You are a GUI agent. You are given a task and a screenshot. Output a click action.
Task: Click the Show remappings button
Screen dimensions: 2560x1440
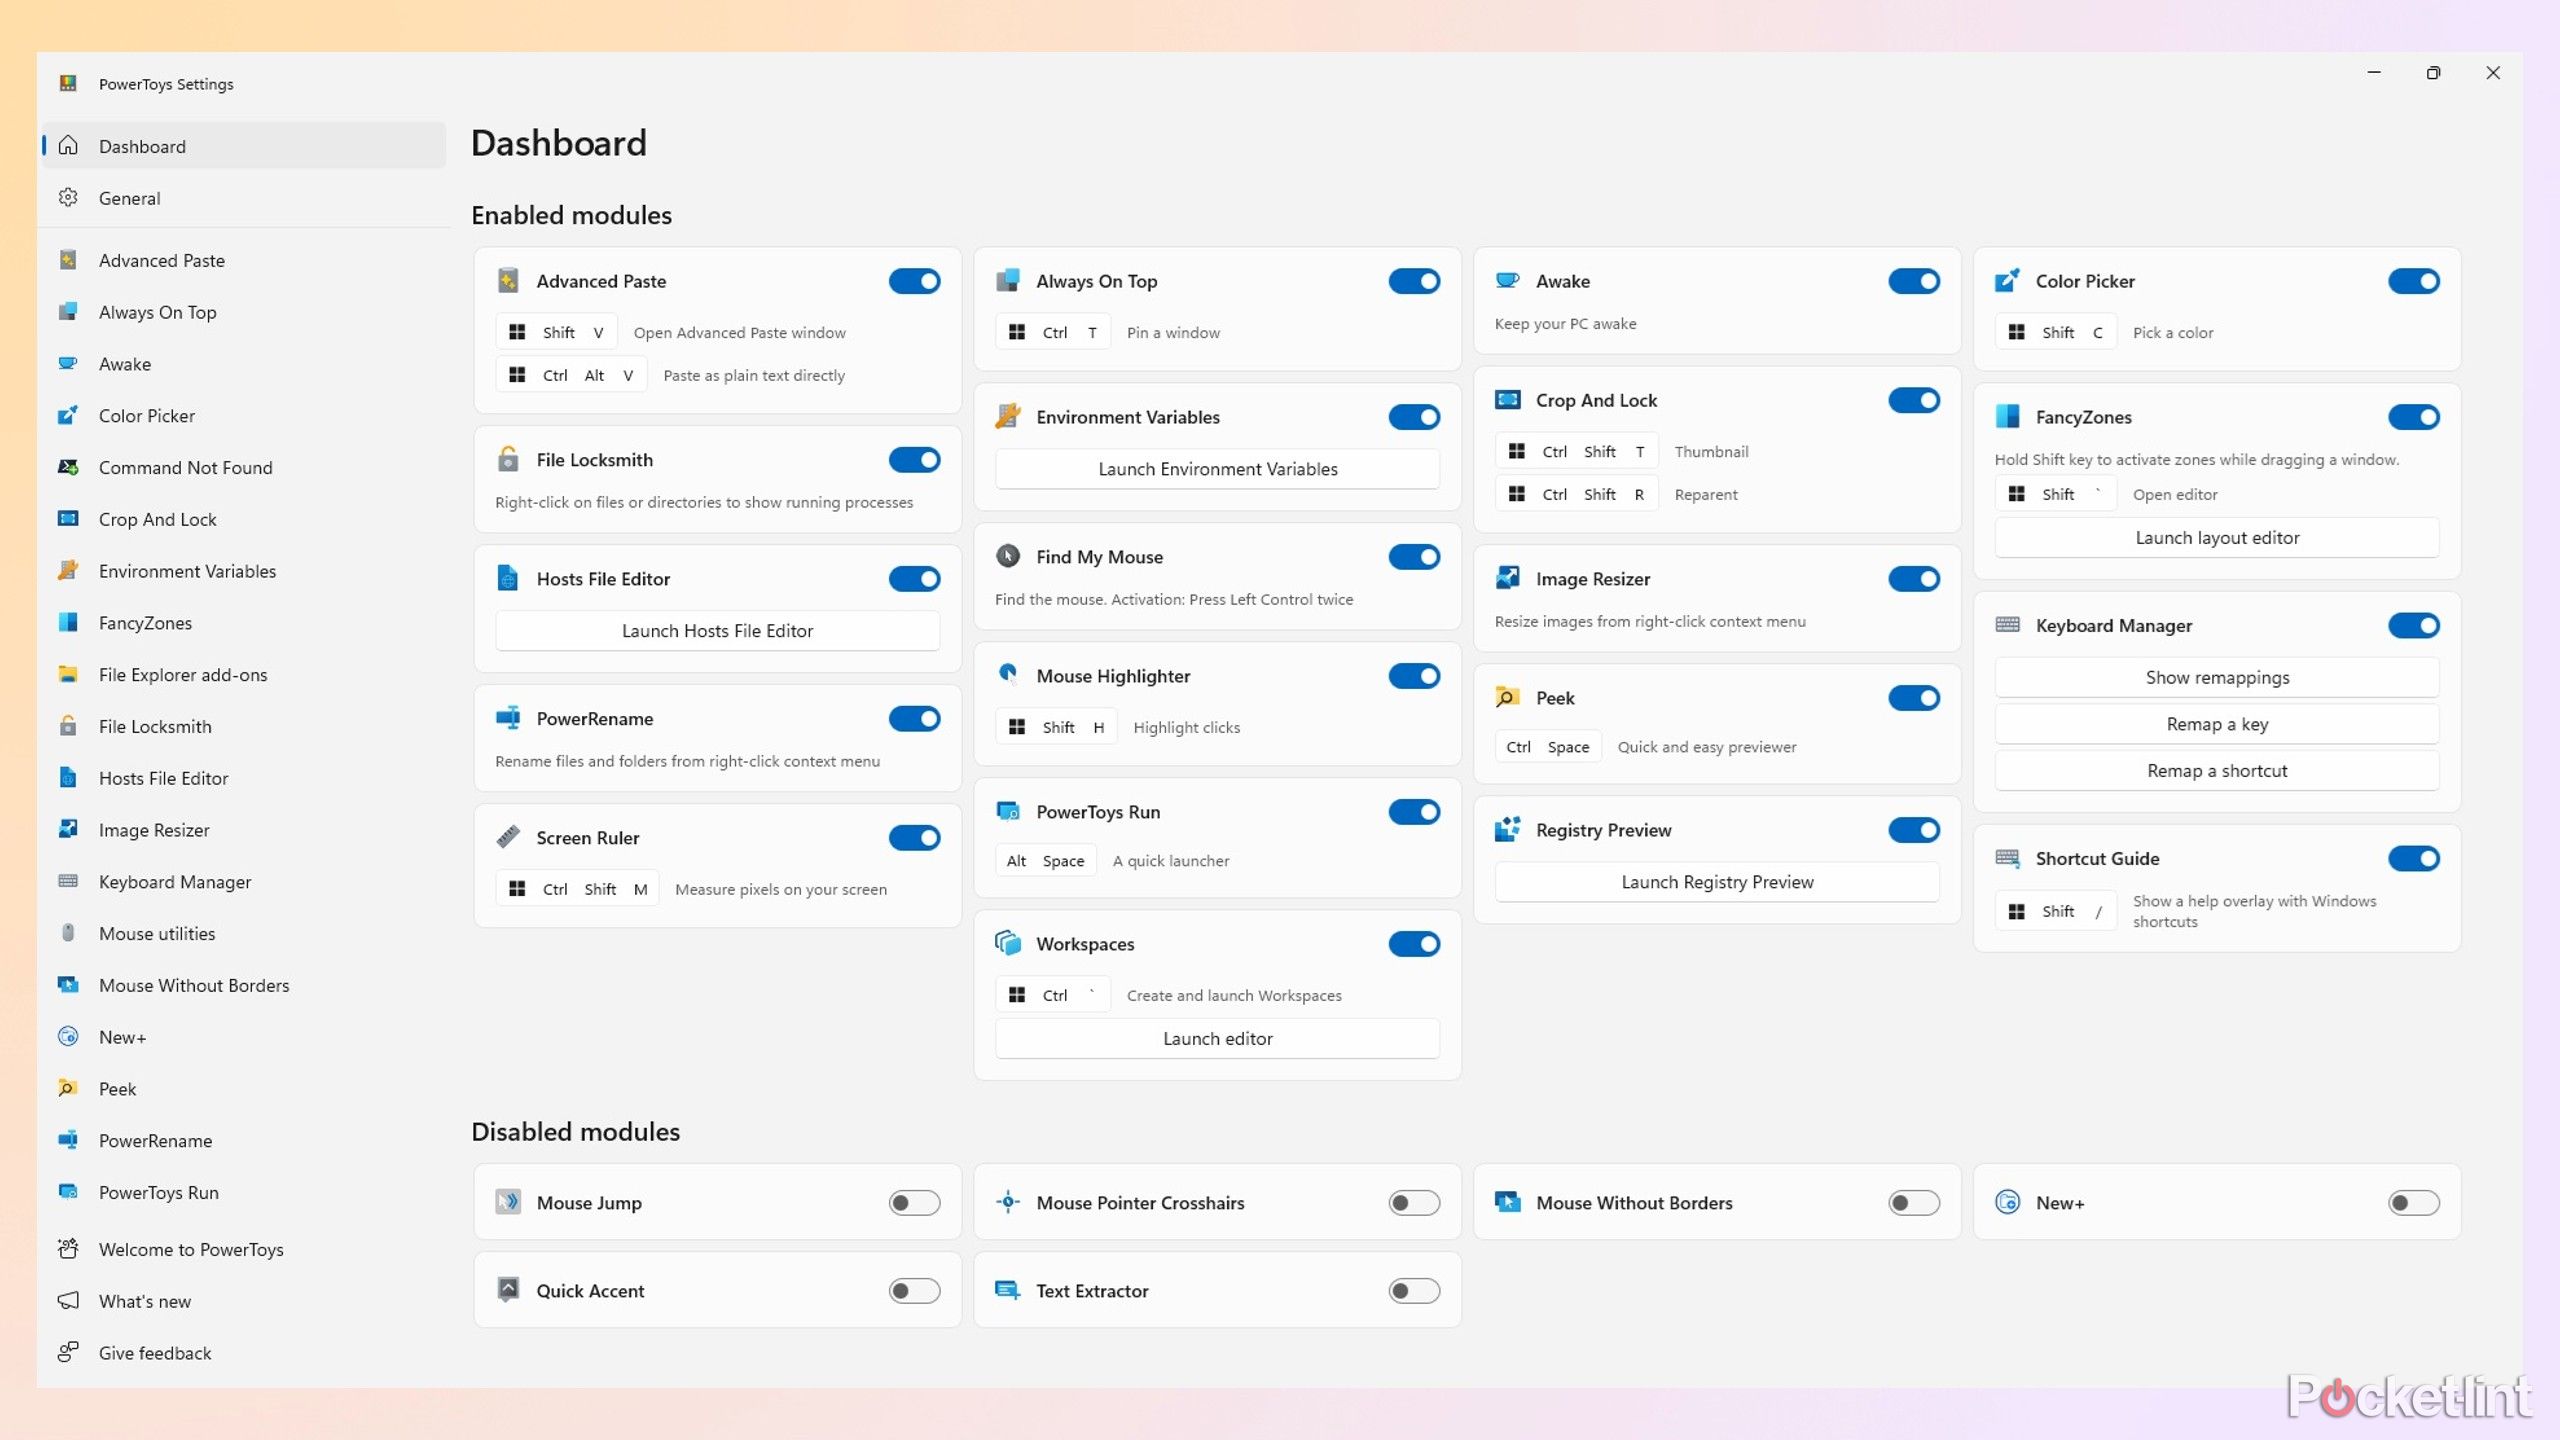2217,678
